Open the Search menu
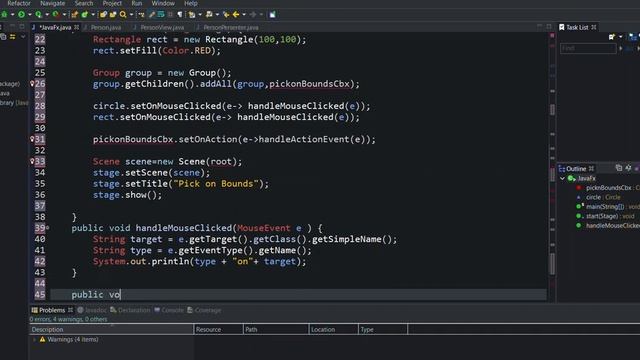640x360 pixels. [84, 3]
